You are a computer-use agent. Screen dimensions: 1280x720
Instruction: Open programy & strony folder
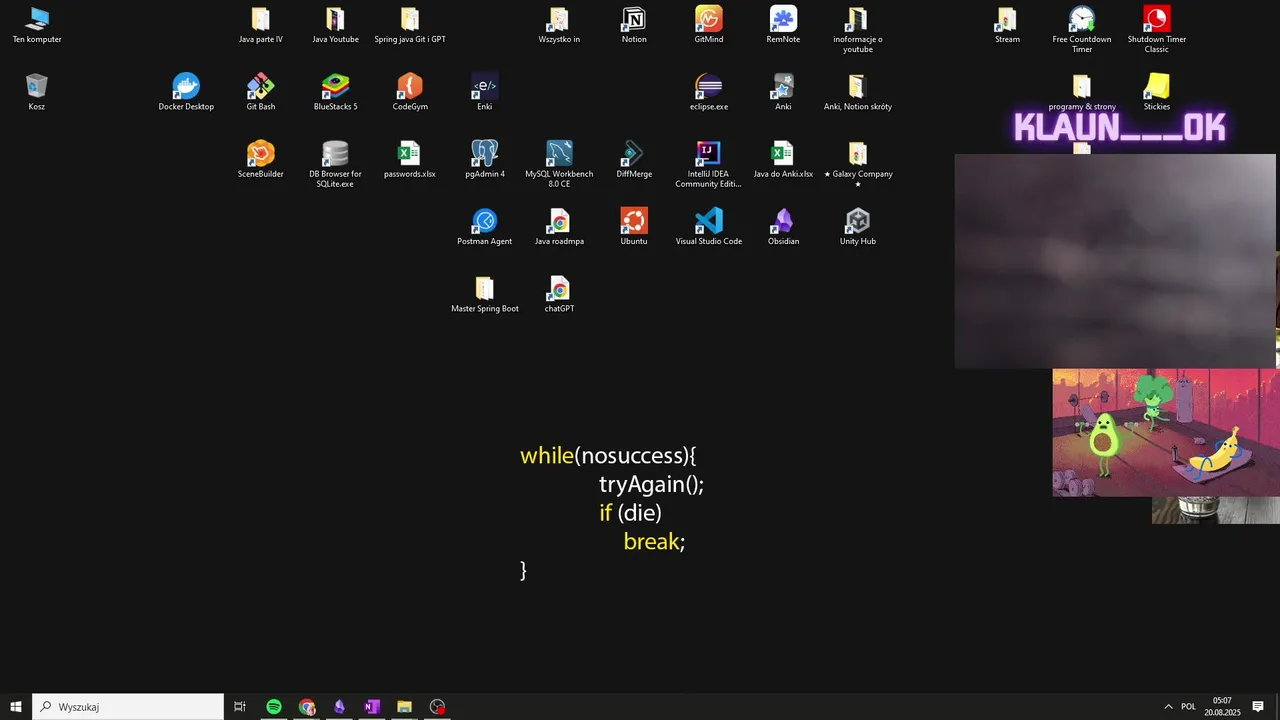[1082, 92]
